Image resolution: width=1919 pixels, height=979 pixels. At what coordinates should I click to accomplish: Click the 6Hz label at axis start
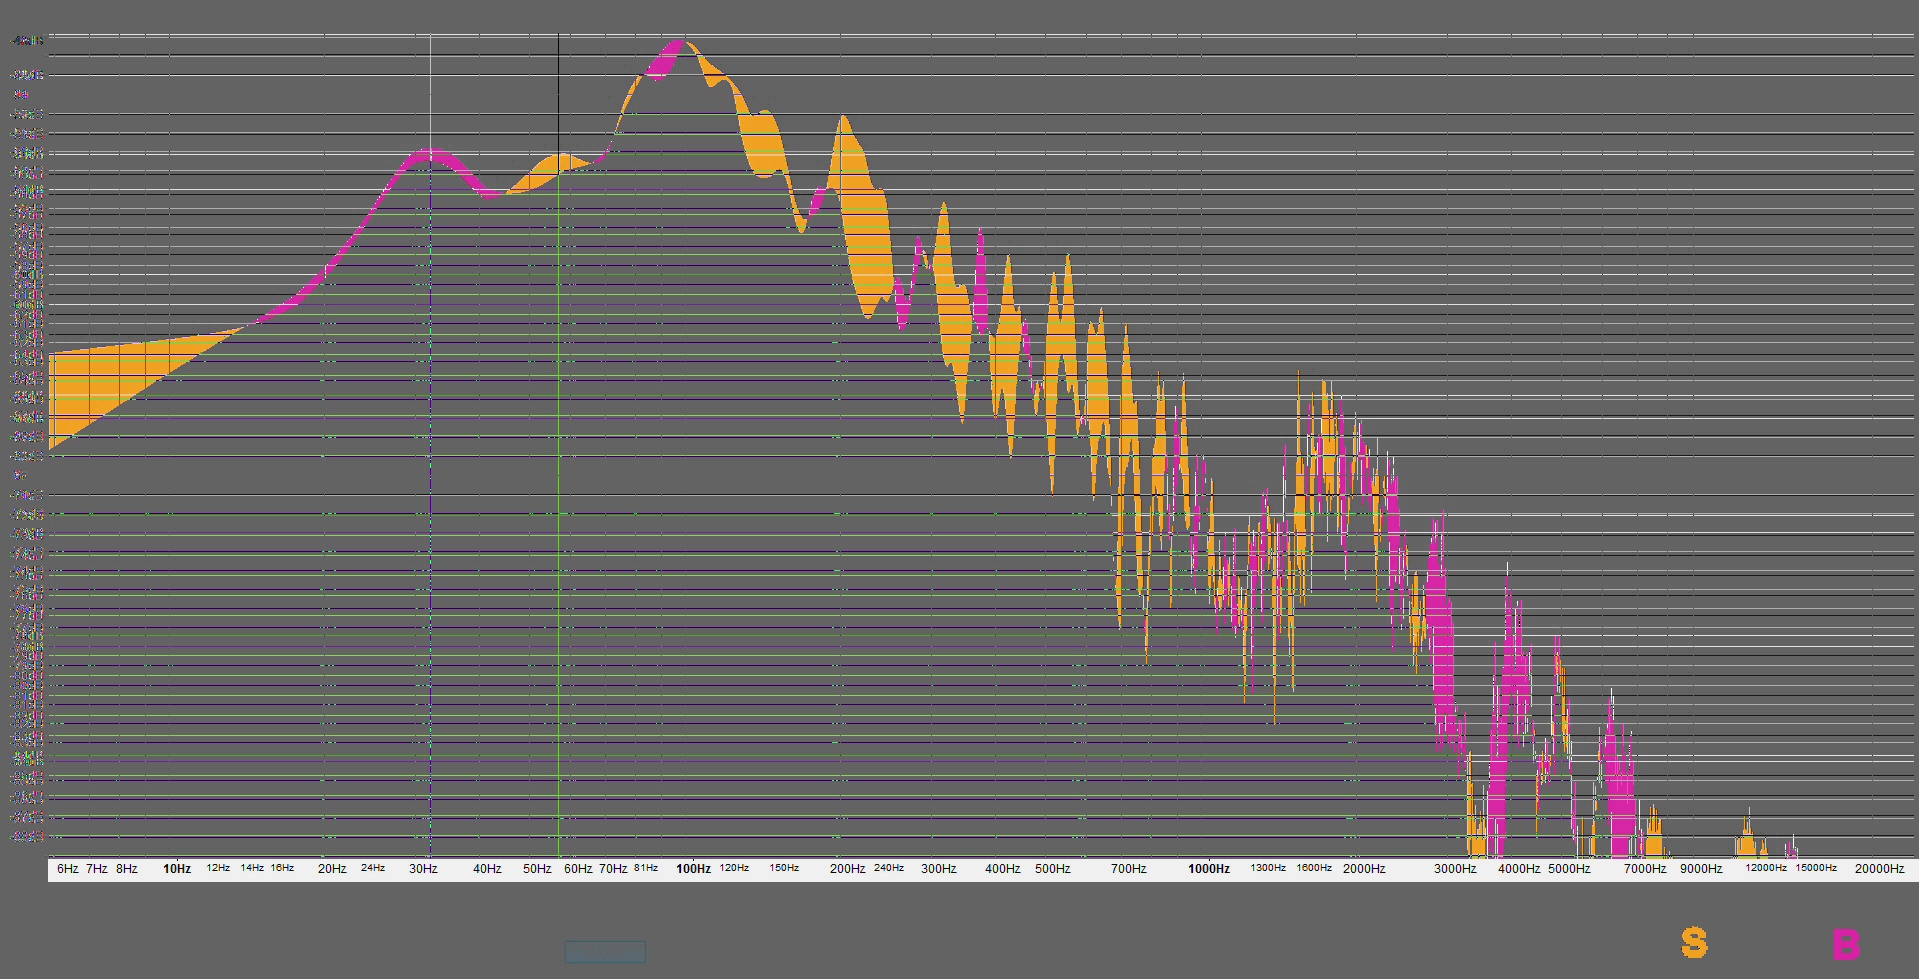point(66,869)
